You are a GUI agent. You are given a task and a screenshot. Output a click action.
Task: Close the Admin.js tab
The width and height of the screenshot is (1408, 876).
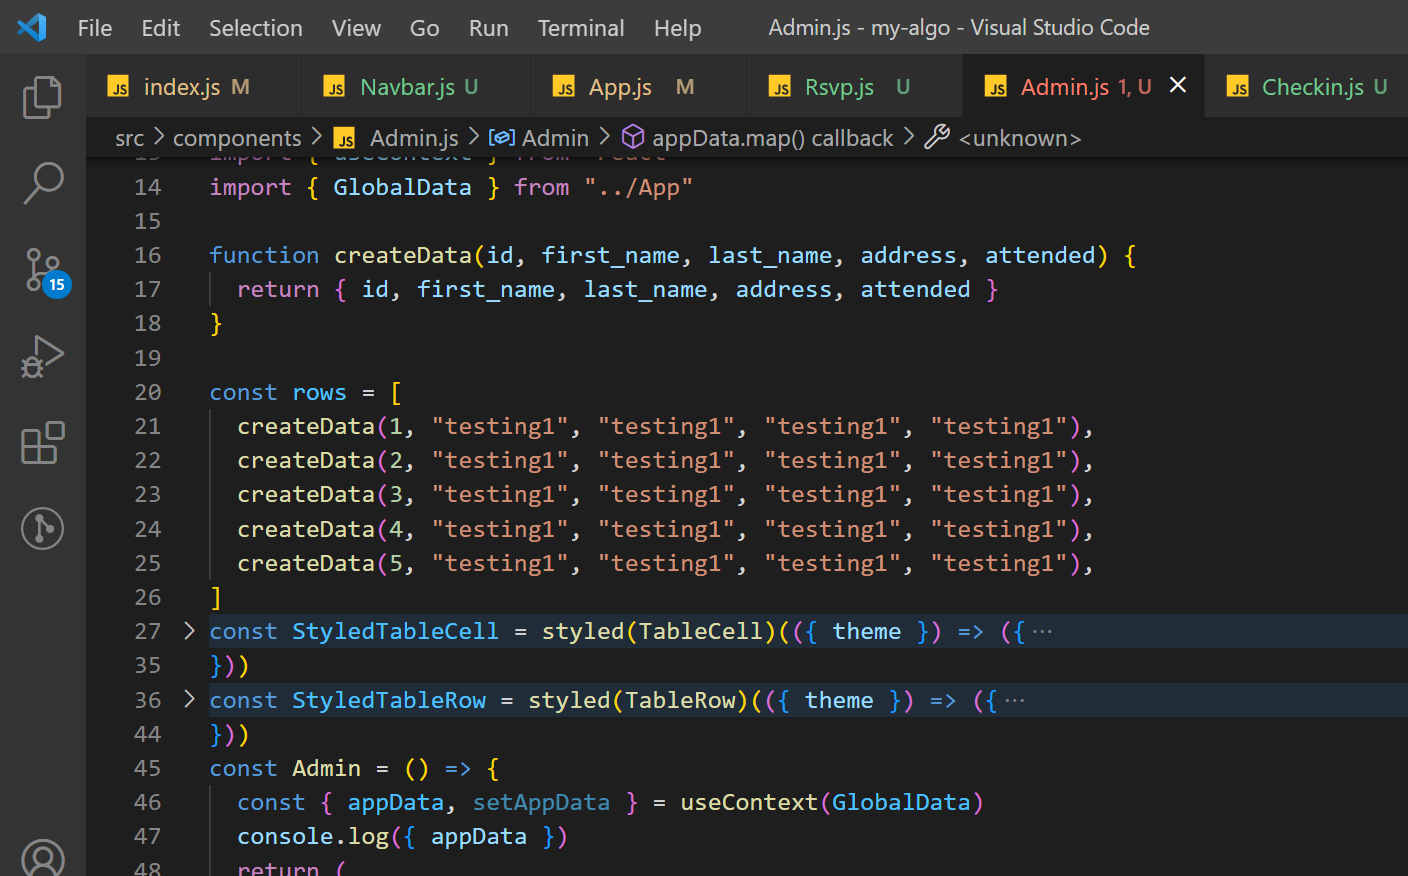coord(1178,85)
